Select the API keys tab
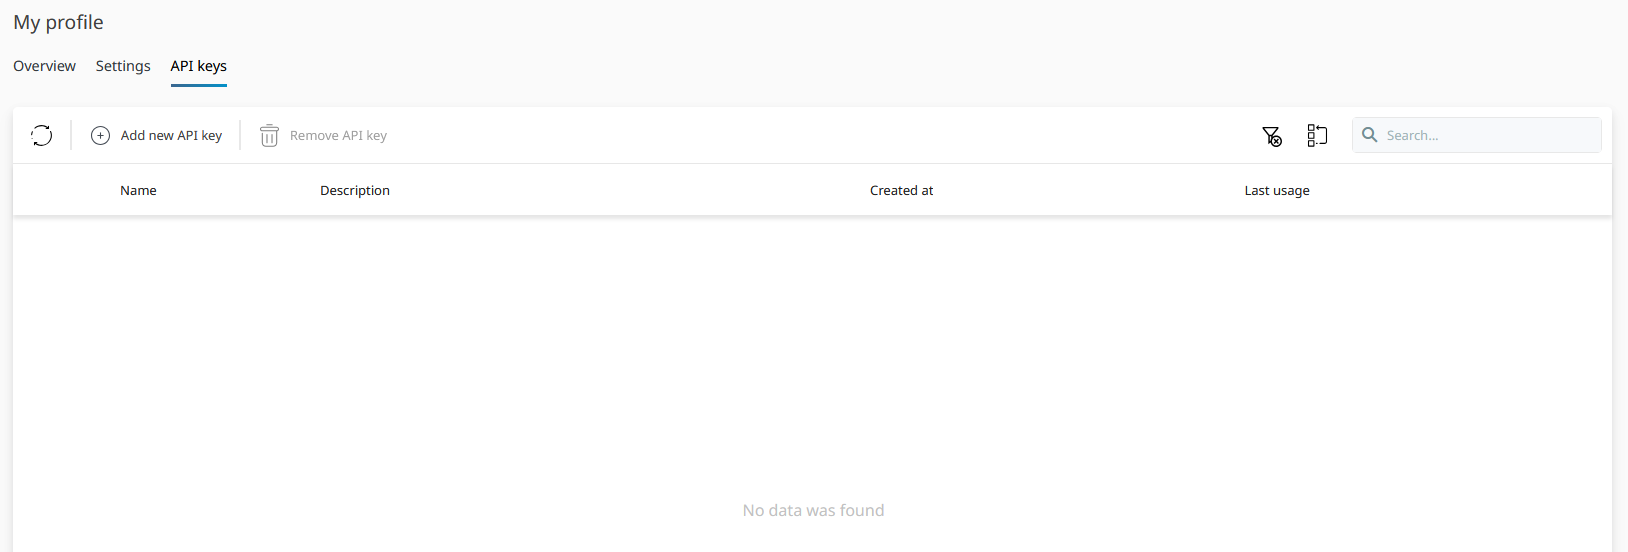1628x552 pixels. pyautogui.click(x=198, y=66)
